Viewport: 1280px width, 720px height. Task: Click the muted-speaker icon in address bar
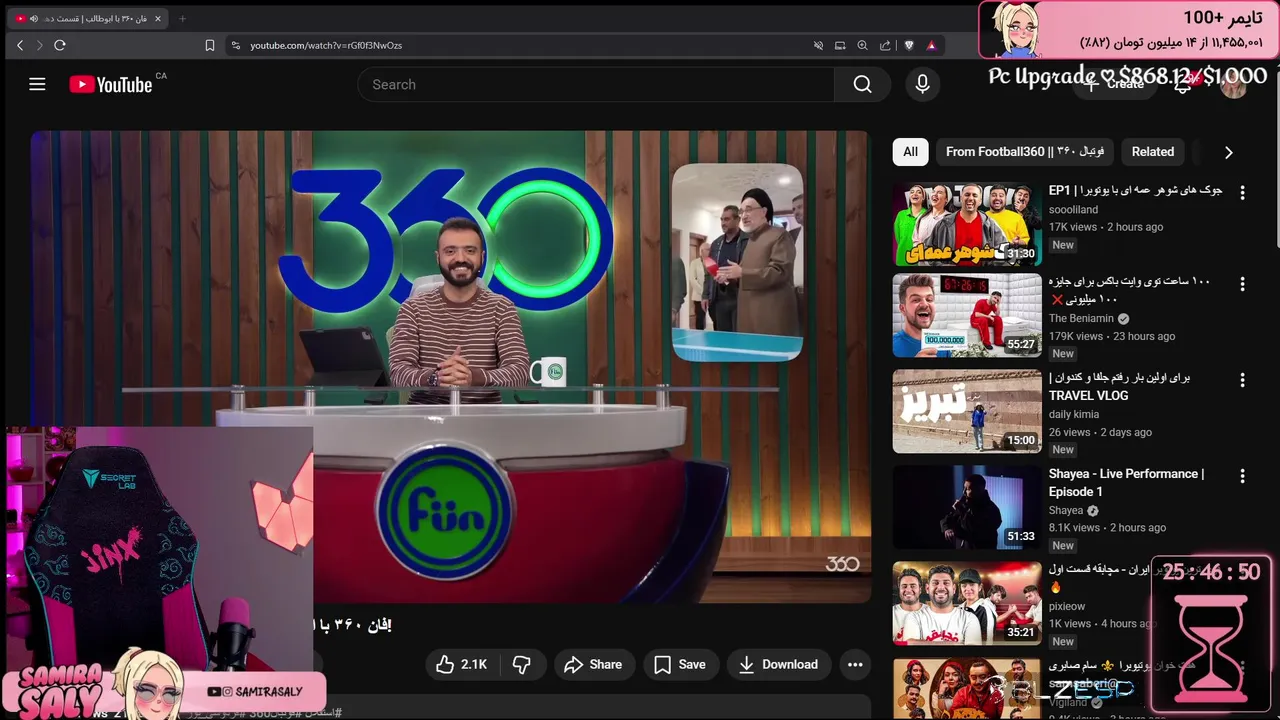click(x=818, y=45)
